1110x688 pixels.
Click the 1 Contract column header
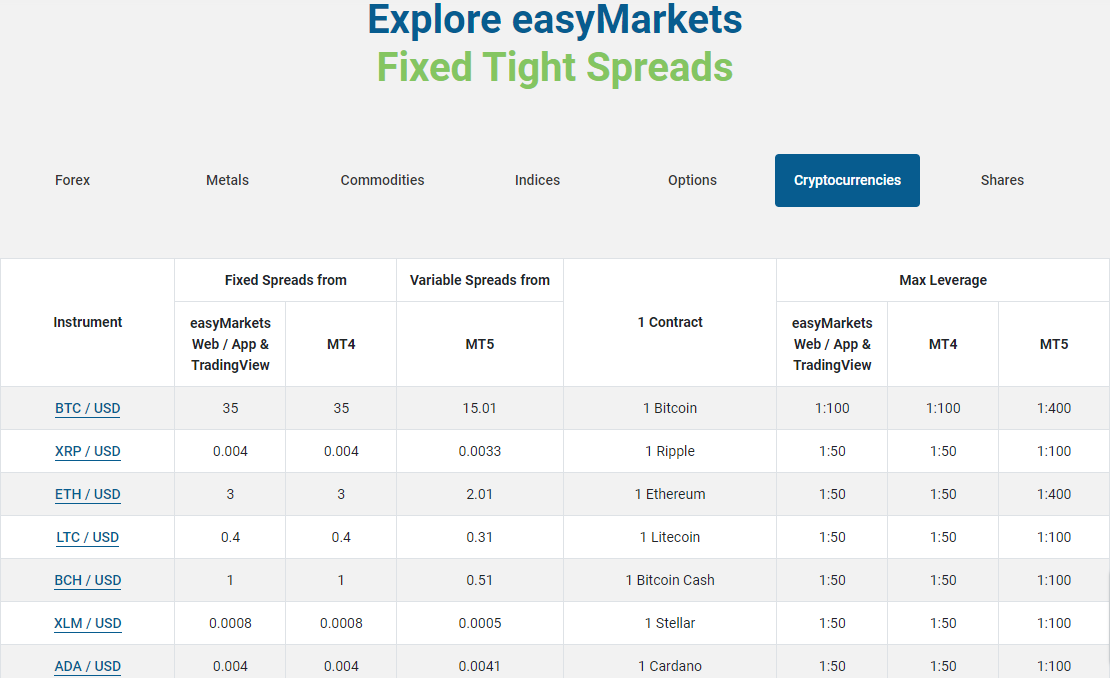(670, 322)
